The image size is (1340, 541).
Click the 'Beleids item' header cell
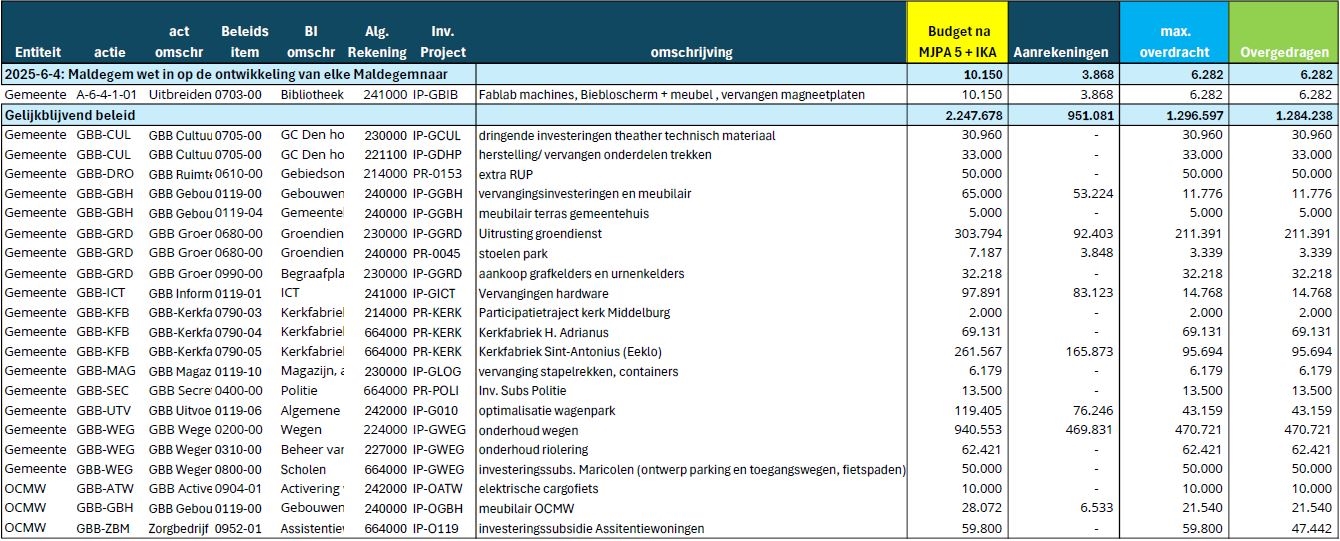244,42
